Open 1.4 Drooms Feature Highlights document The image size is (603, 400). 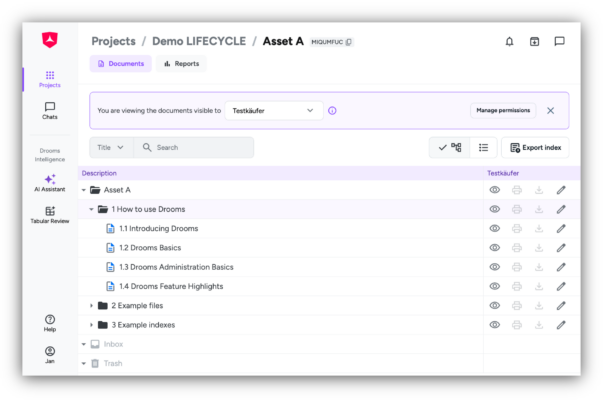(171, 286)
